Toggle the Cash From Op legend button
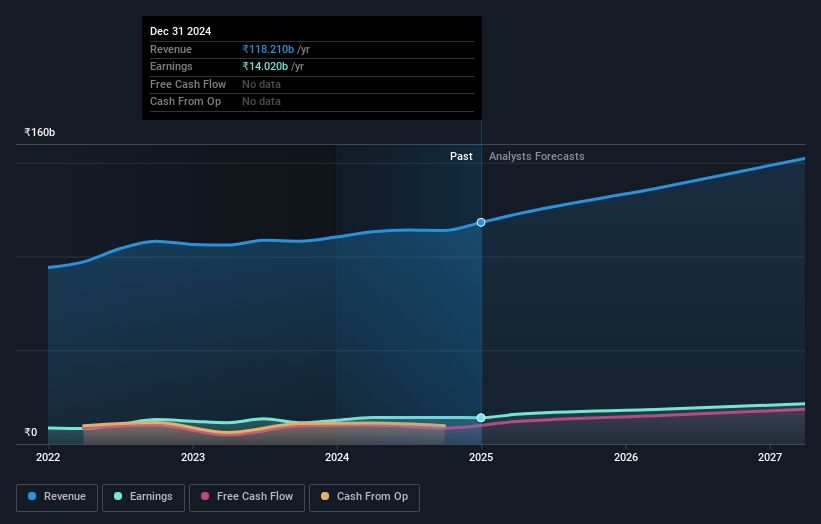The width and height of the screenshot is (821, 524). click(x=364, y=497)
